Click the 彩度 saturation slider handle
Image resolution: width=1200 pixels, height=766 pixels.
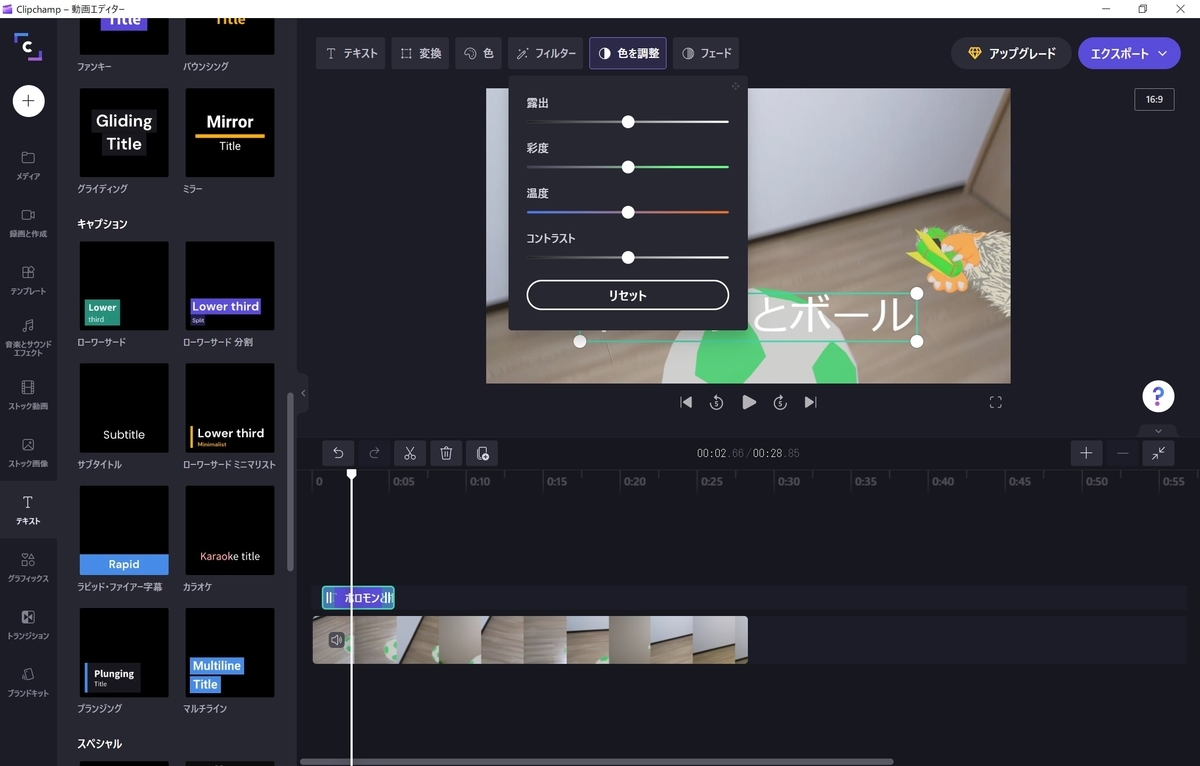tap(628, 167)
